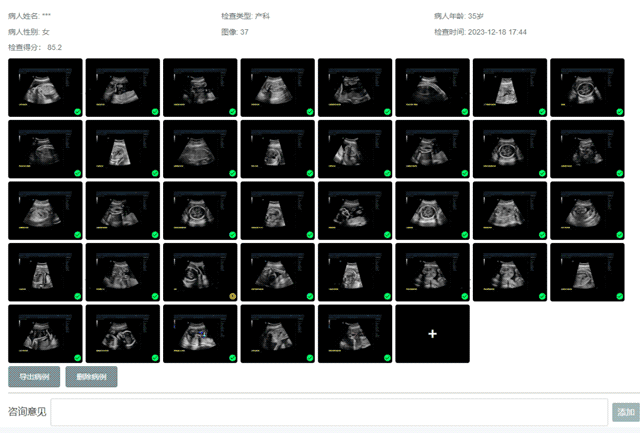Click the yellow warning badge in row four
The width and height of the screenshot is (640, 433).
tap(232, 296)
